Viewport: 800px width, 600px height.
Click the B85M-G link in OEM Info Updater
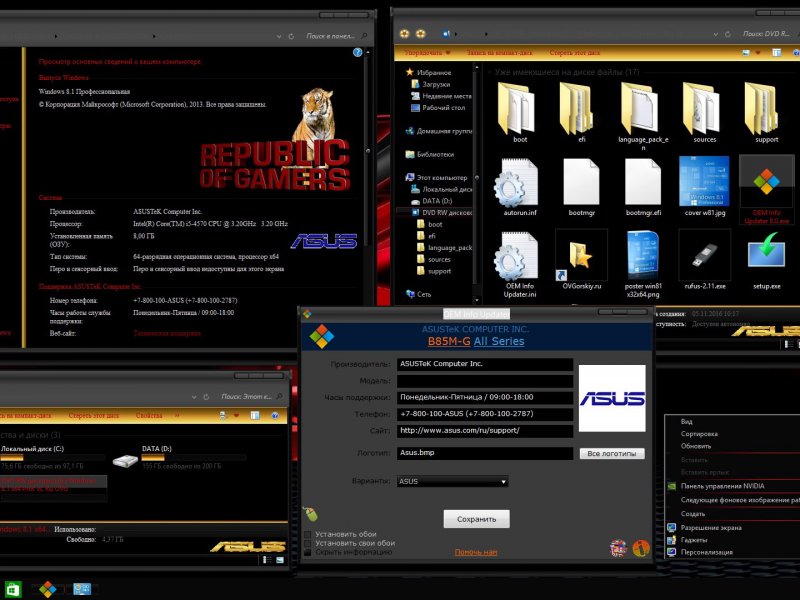449,341
